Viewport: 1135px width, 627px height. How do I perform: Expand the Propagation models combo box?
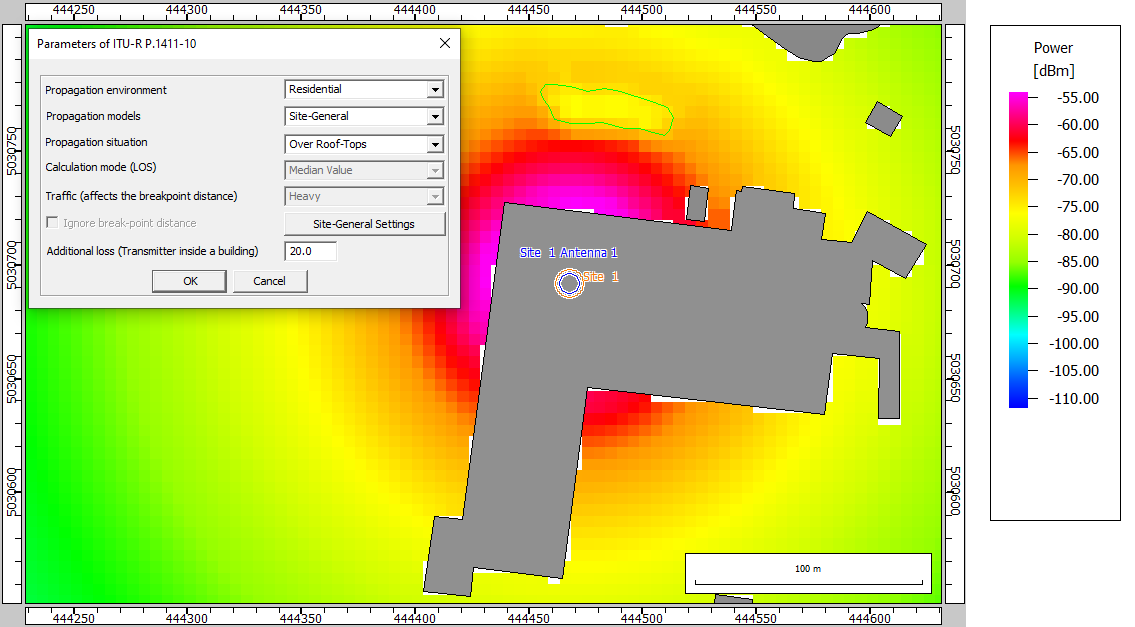pyautogui.click(x=434, y=117)
